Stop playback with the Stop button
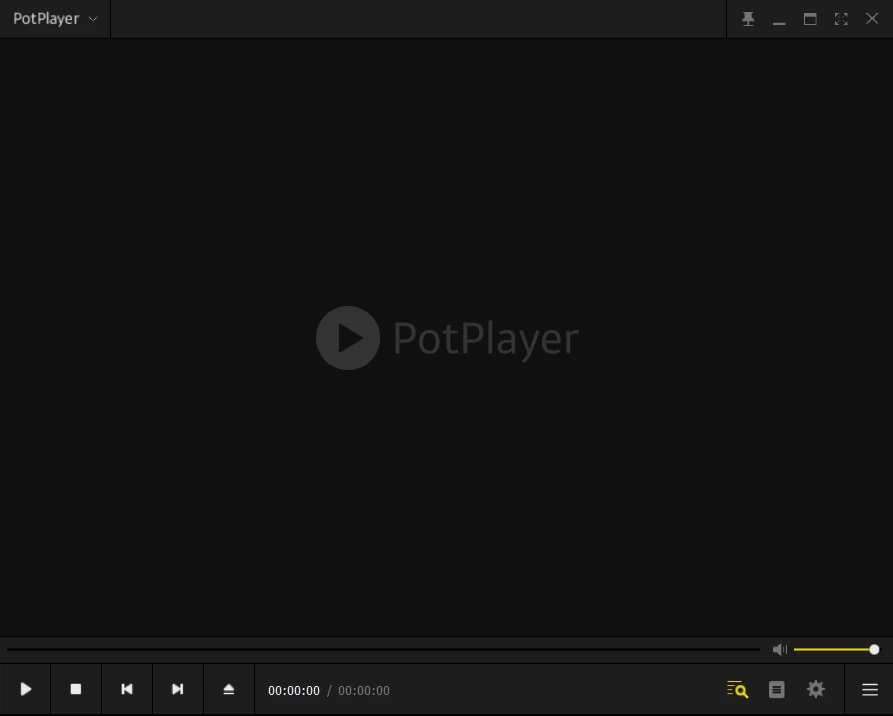Image resolution: width=893 pixels, height=716 pixels. coord(76,689)
